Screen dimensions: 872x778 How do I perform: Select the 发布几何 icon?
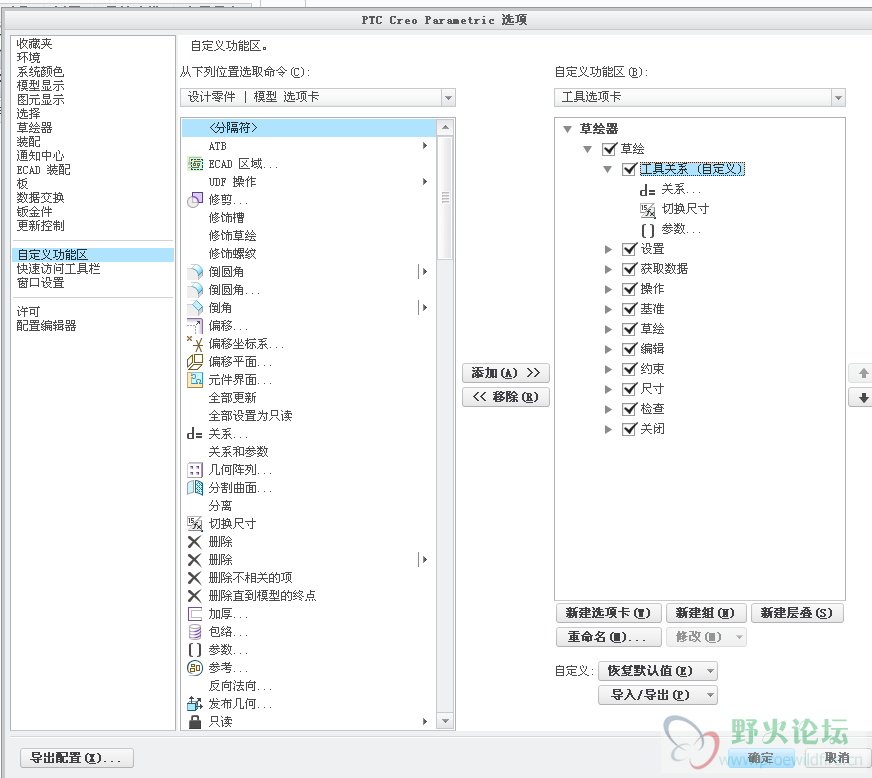click(195, 703)
